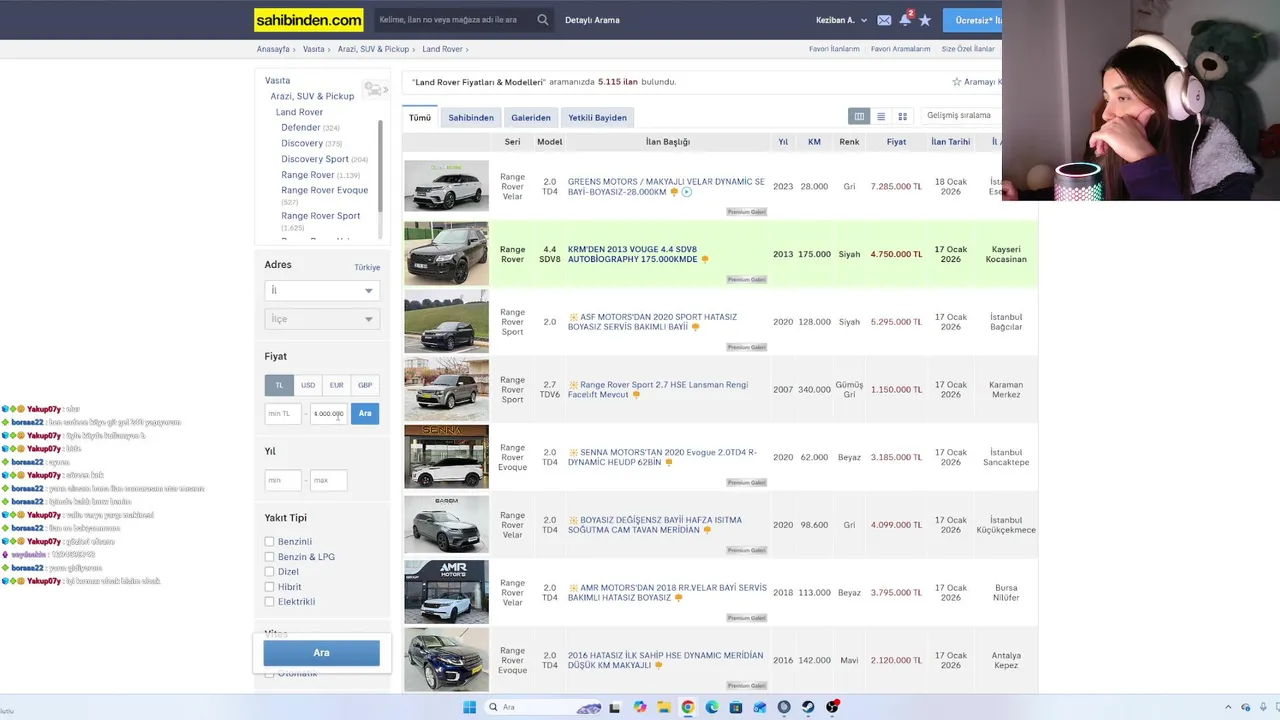Check the Benzinli fuel type
This screenshot has height=720, width=1280.
coord(269,542)
